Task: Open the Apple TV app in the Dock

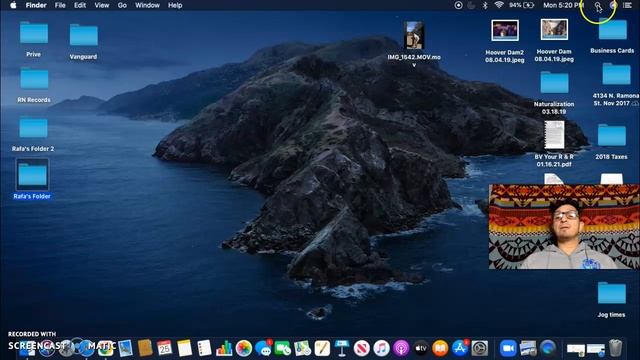Action: (x=420, y=348)
